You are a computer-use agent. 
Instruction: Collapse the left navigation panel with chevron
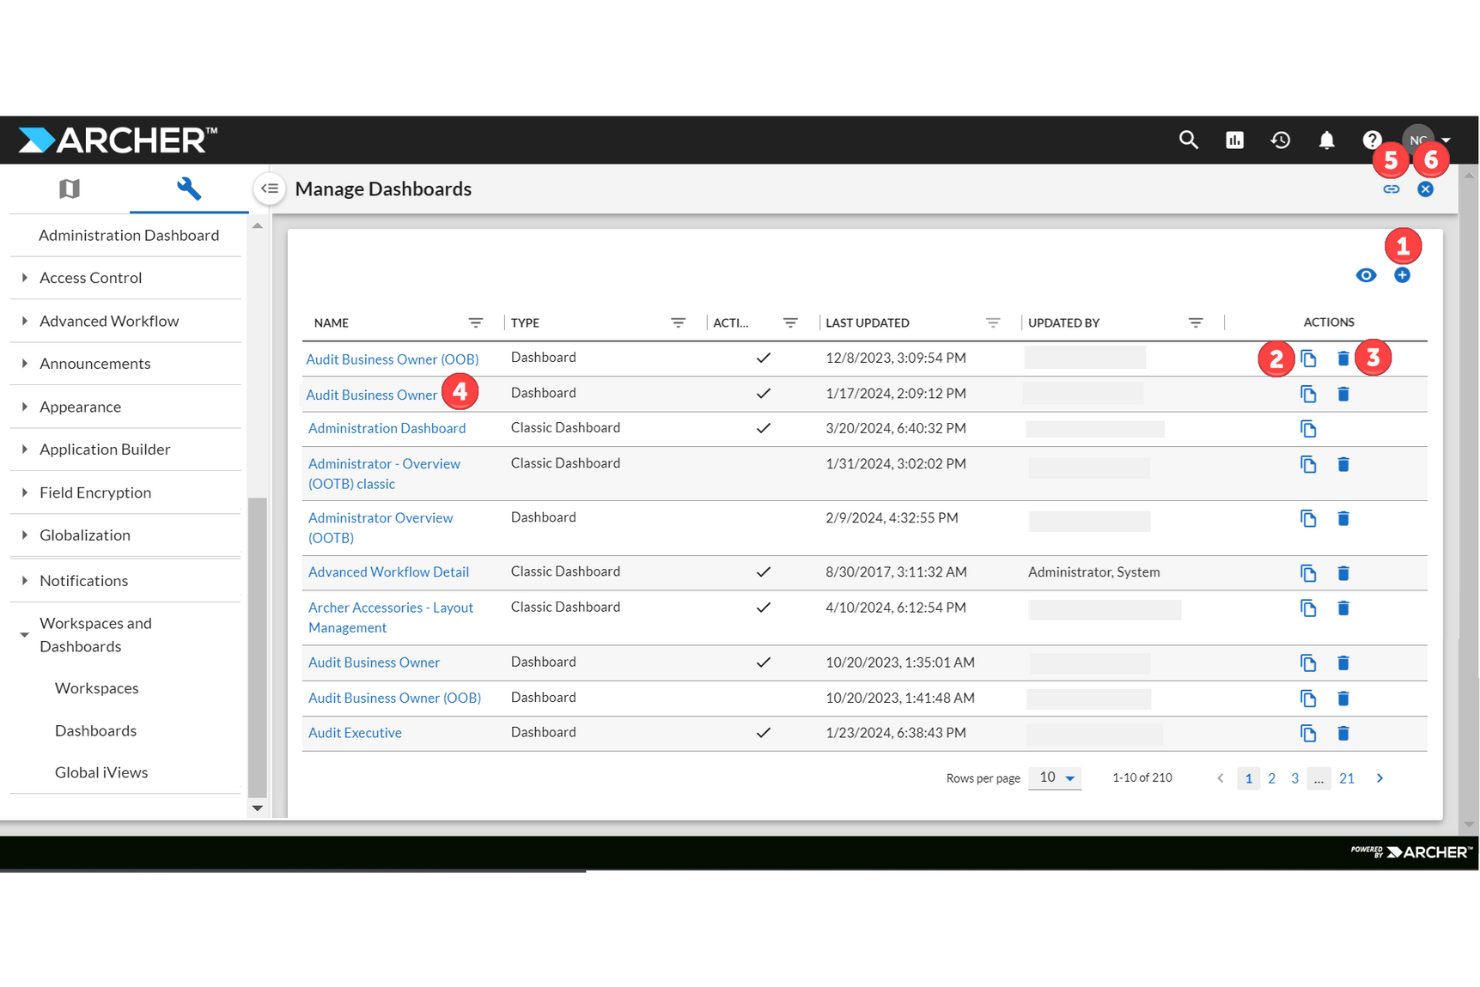tap(268, 188)
